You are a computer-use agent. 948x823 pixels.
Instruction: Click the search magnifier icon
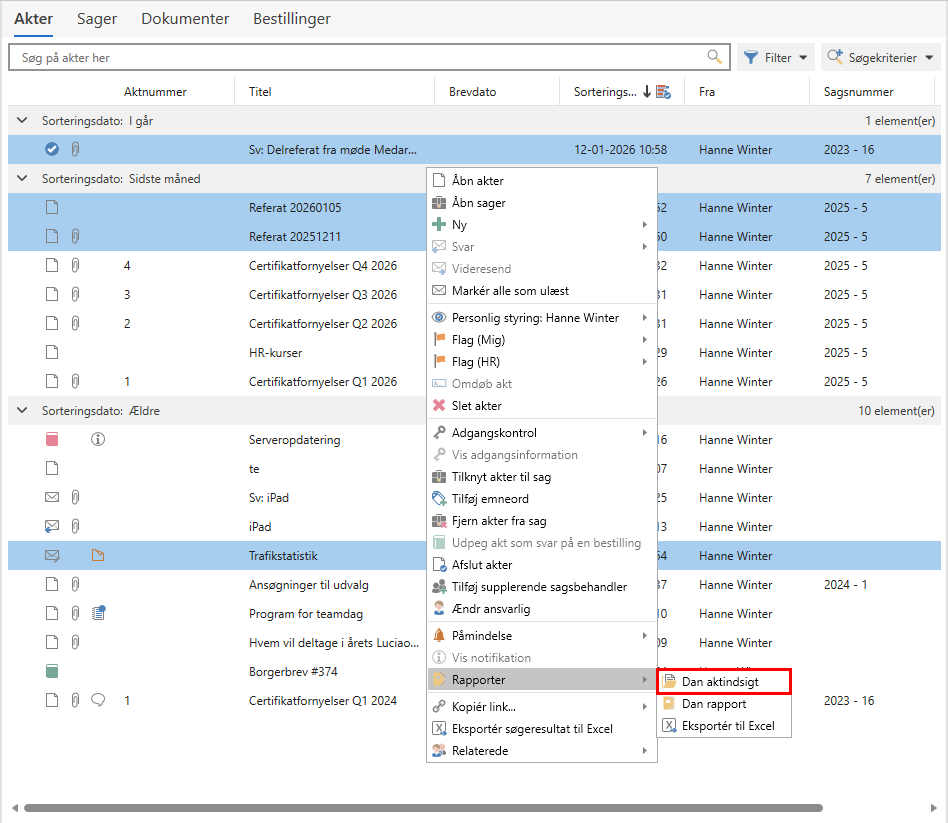click(714, 57)
